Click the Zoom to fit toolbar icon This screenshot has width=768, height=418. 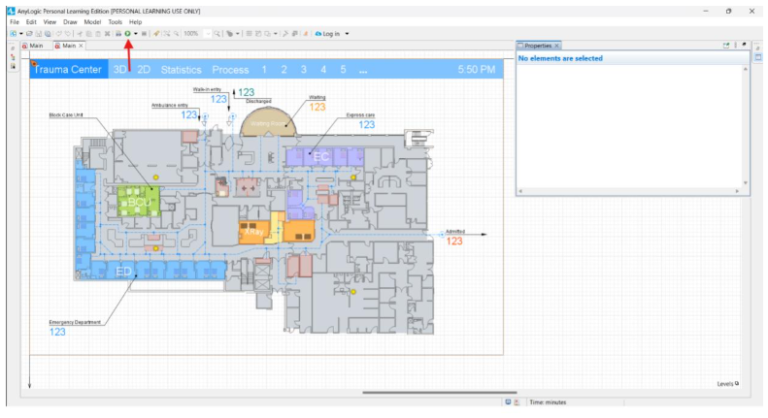coord(167,34)
